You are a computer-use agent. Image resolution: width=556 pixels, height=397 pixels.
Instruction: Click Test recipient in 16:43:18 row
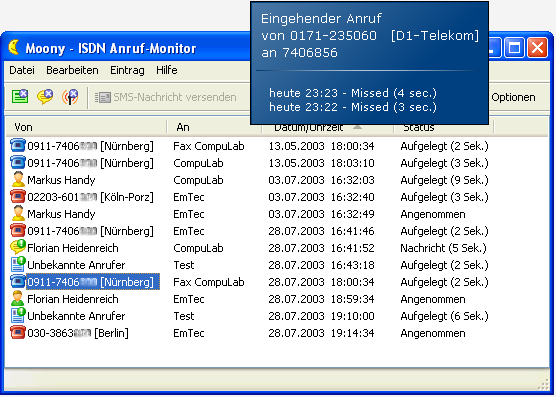pos(184,265)
